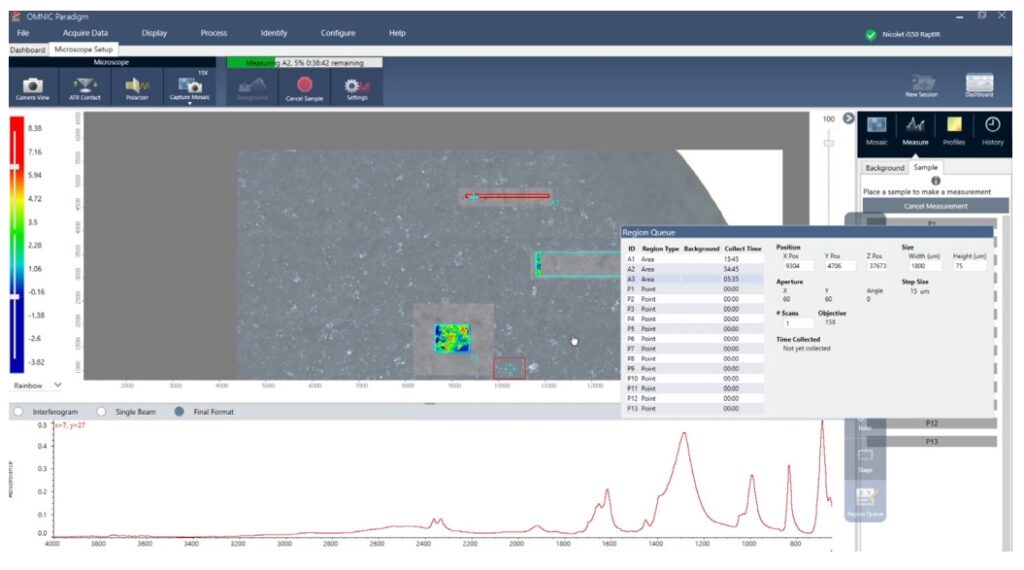Open the Camera View tool
Viewport: 1024px width, 570px height.
pyautogui.click(x=32, y=88)
